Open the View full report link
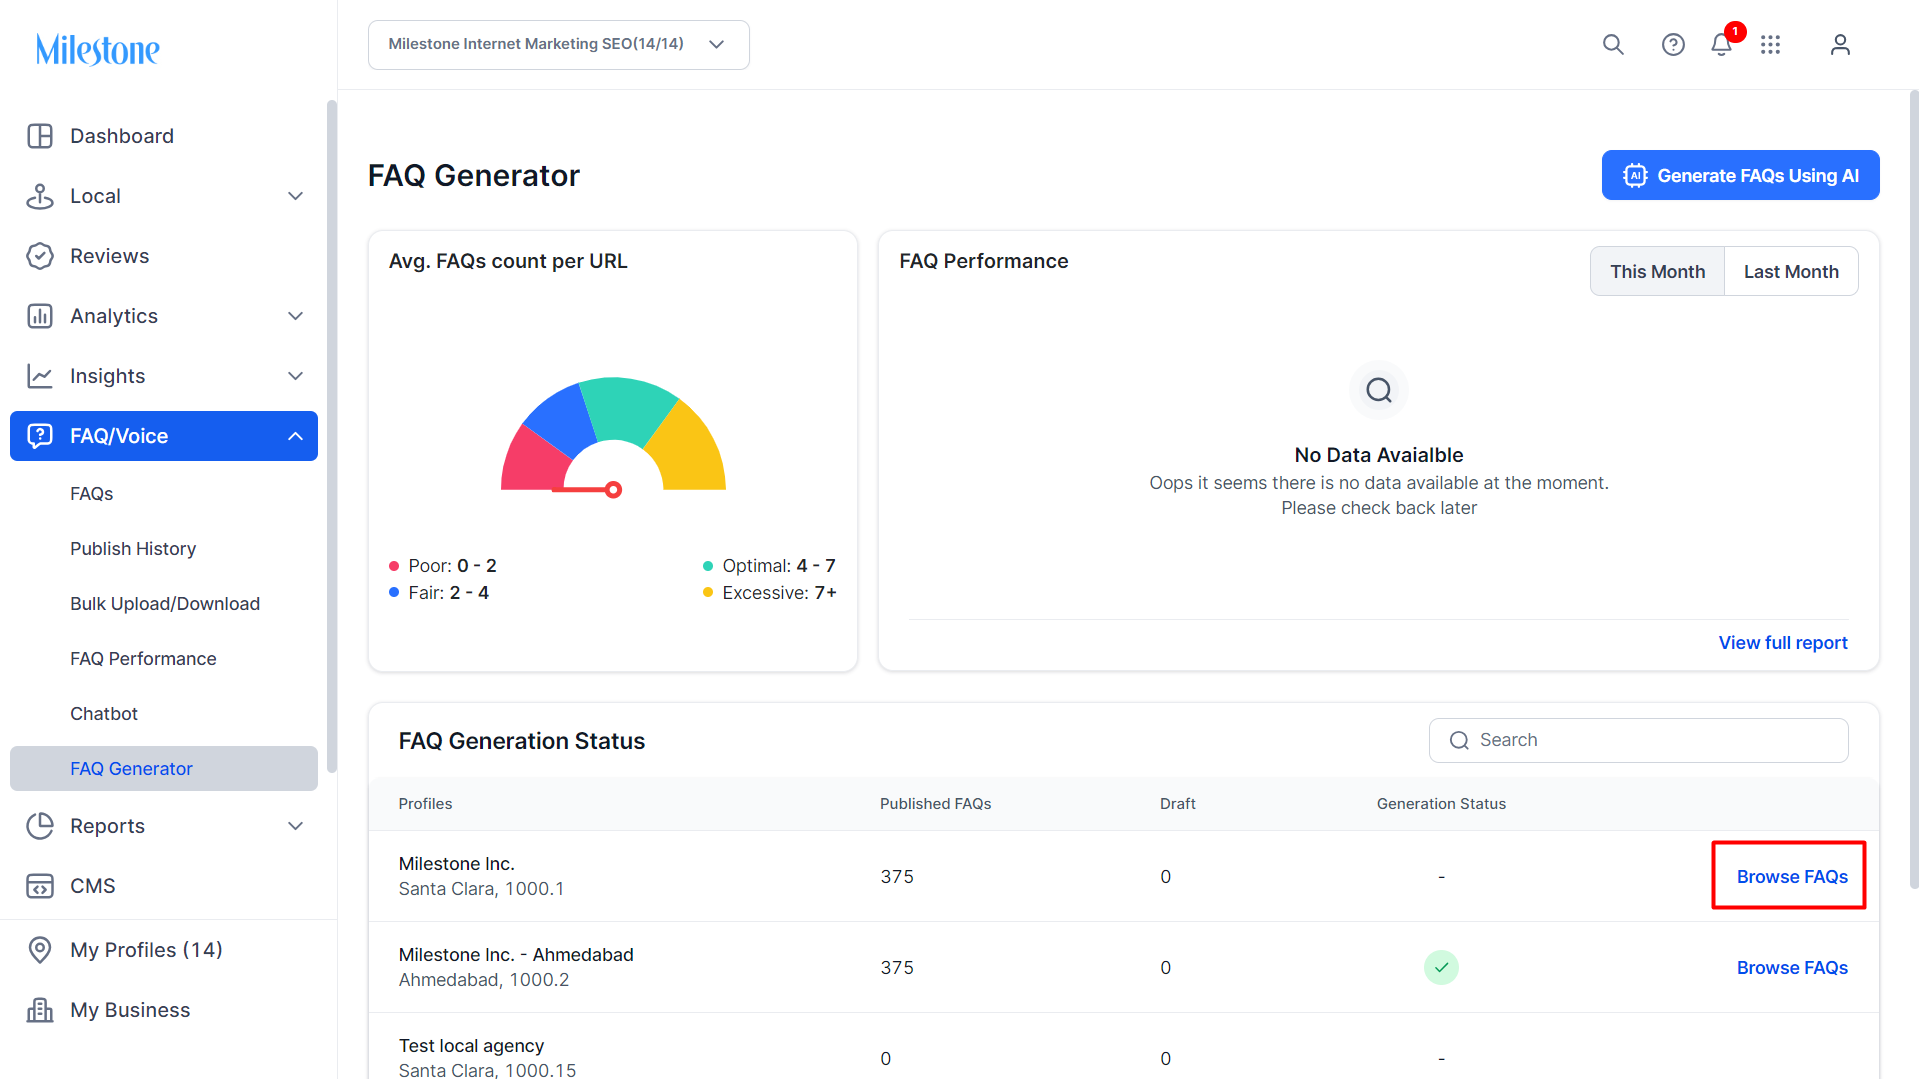Screen dimensions: 1919x1079 pyautogui.click(x=1783, y=643)
